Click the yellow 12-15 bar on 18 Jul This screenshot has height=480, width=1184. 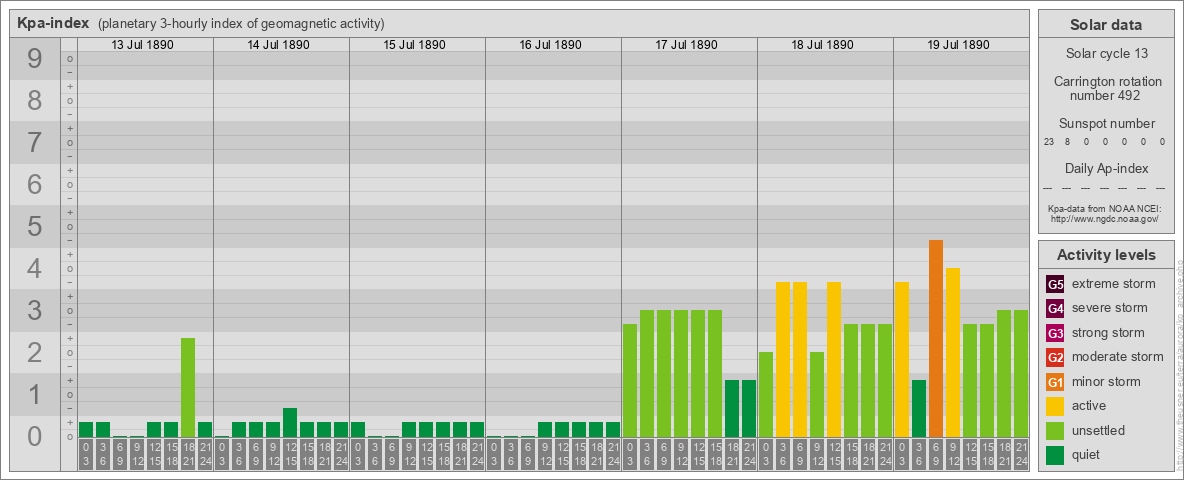[834, 359]
